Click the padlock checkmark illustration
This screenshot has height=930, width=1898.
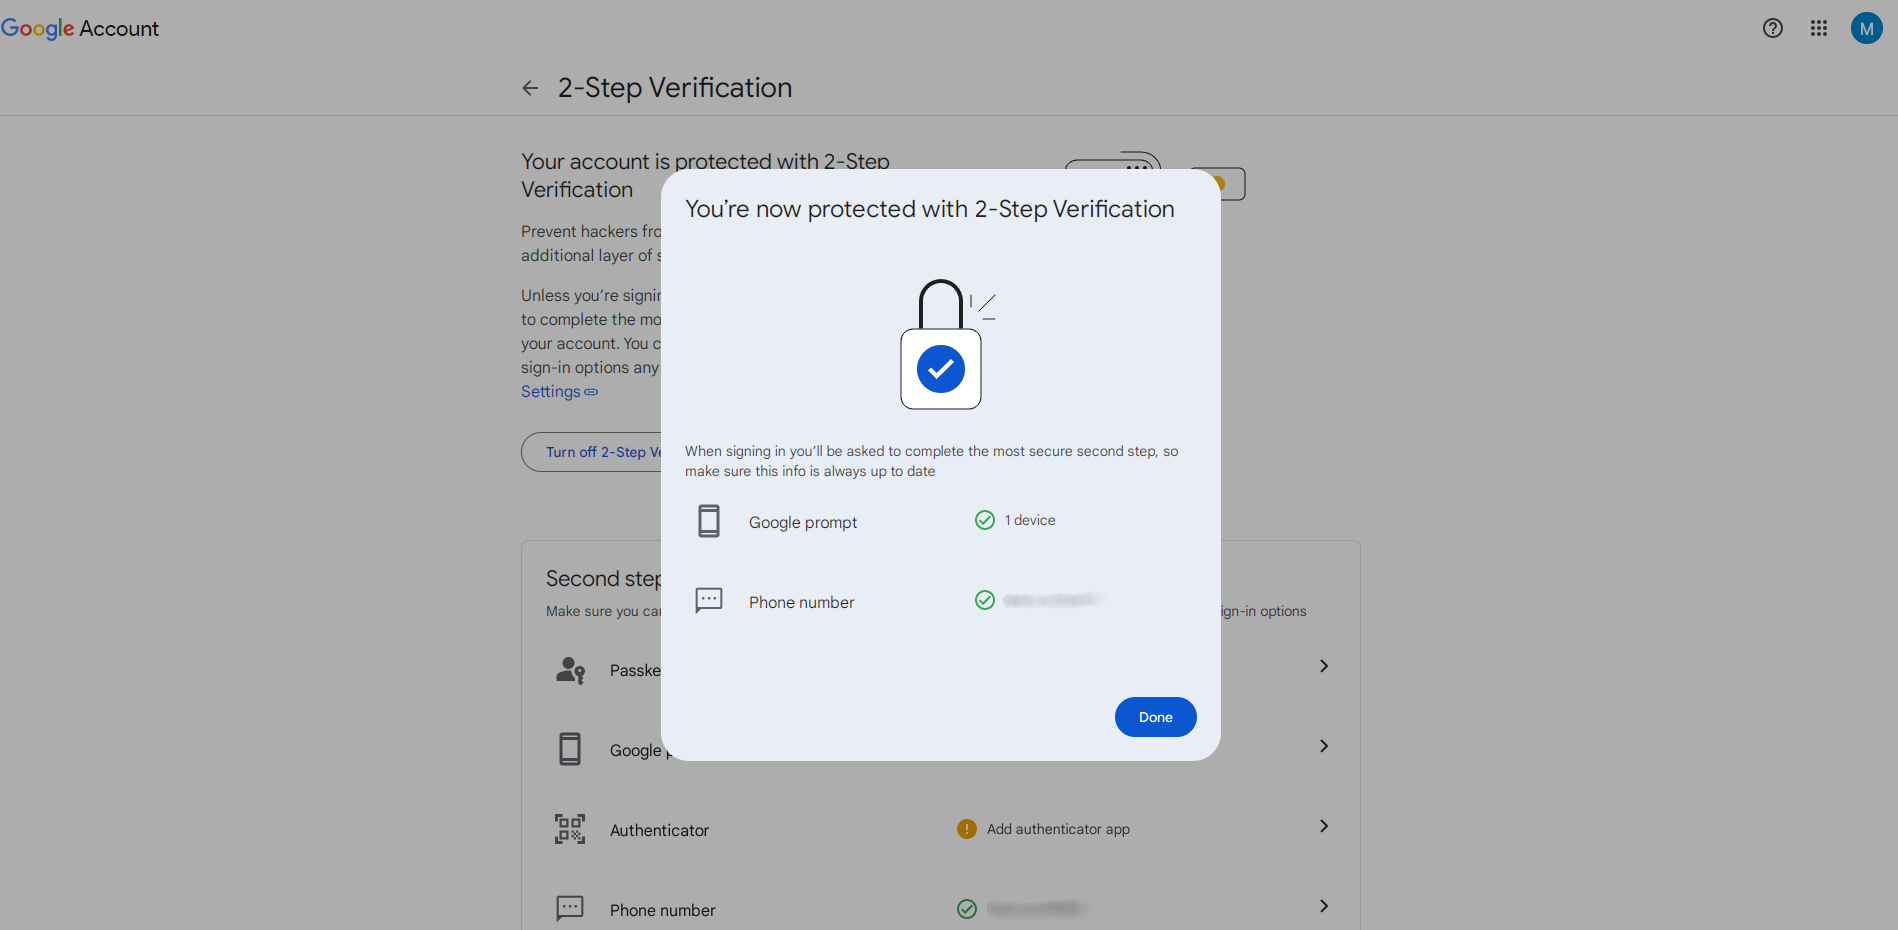pos(941,346)
